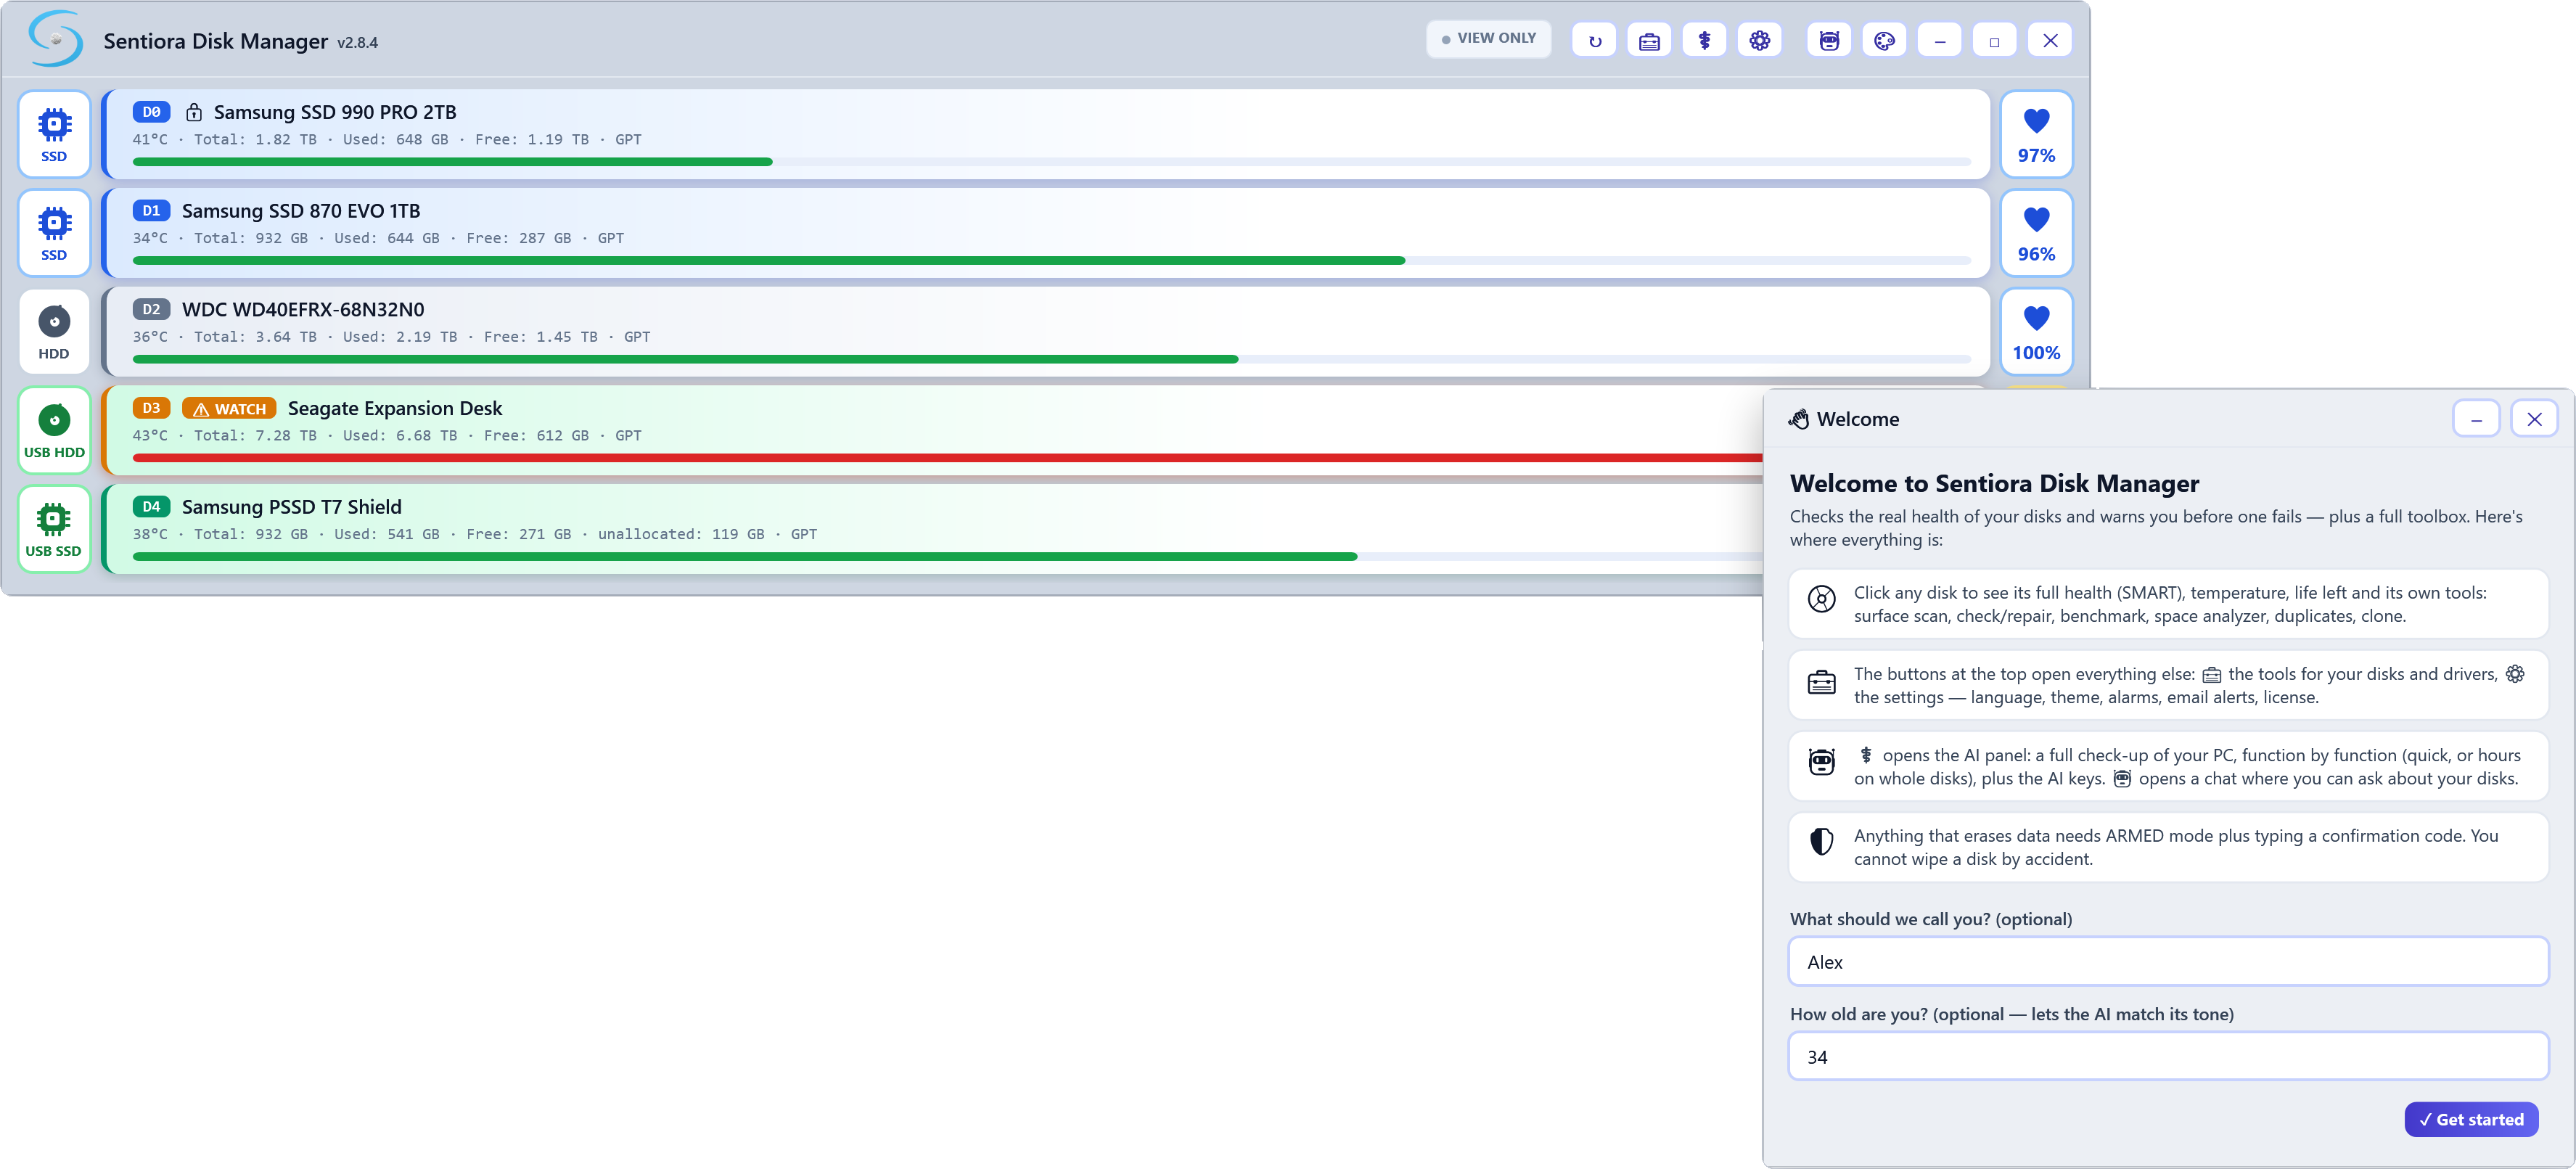
Task: Select the Samsung SSD 870 EVO 1TB row
Action: click(x=1045, y=233)
